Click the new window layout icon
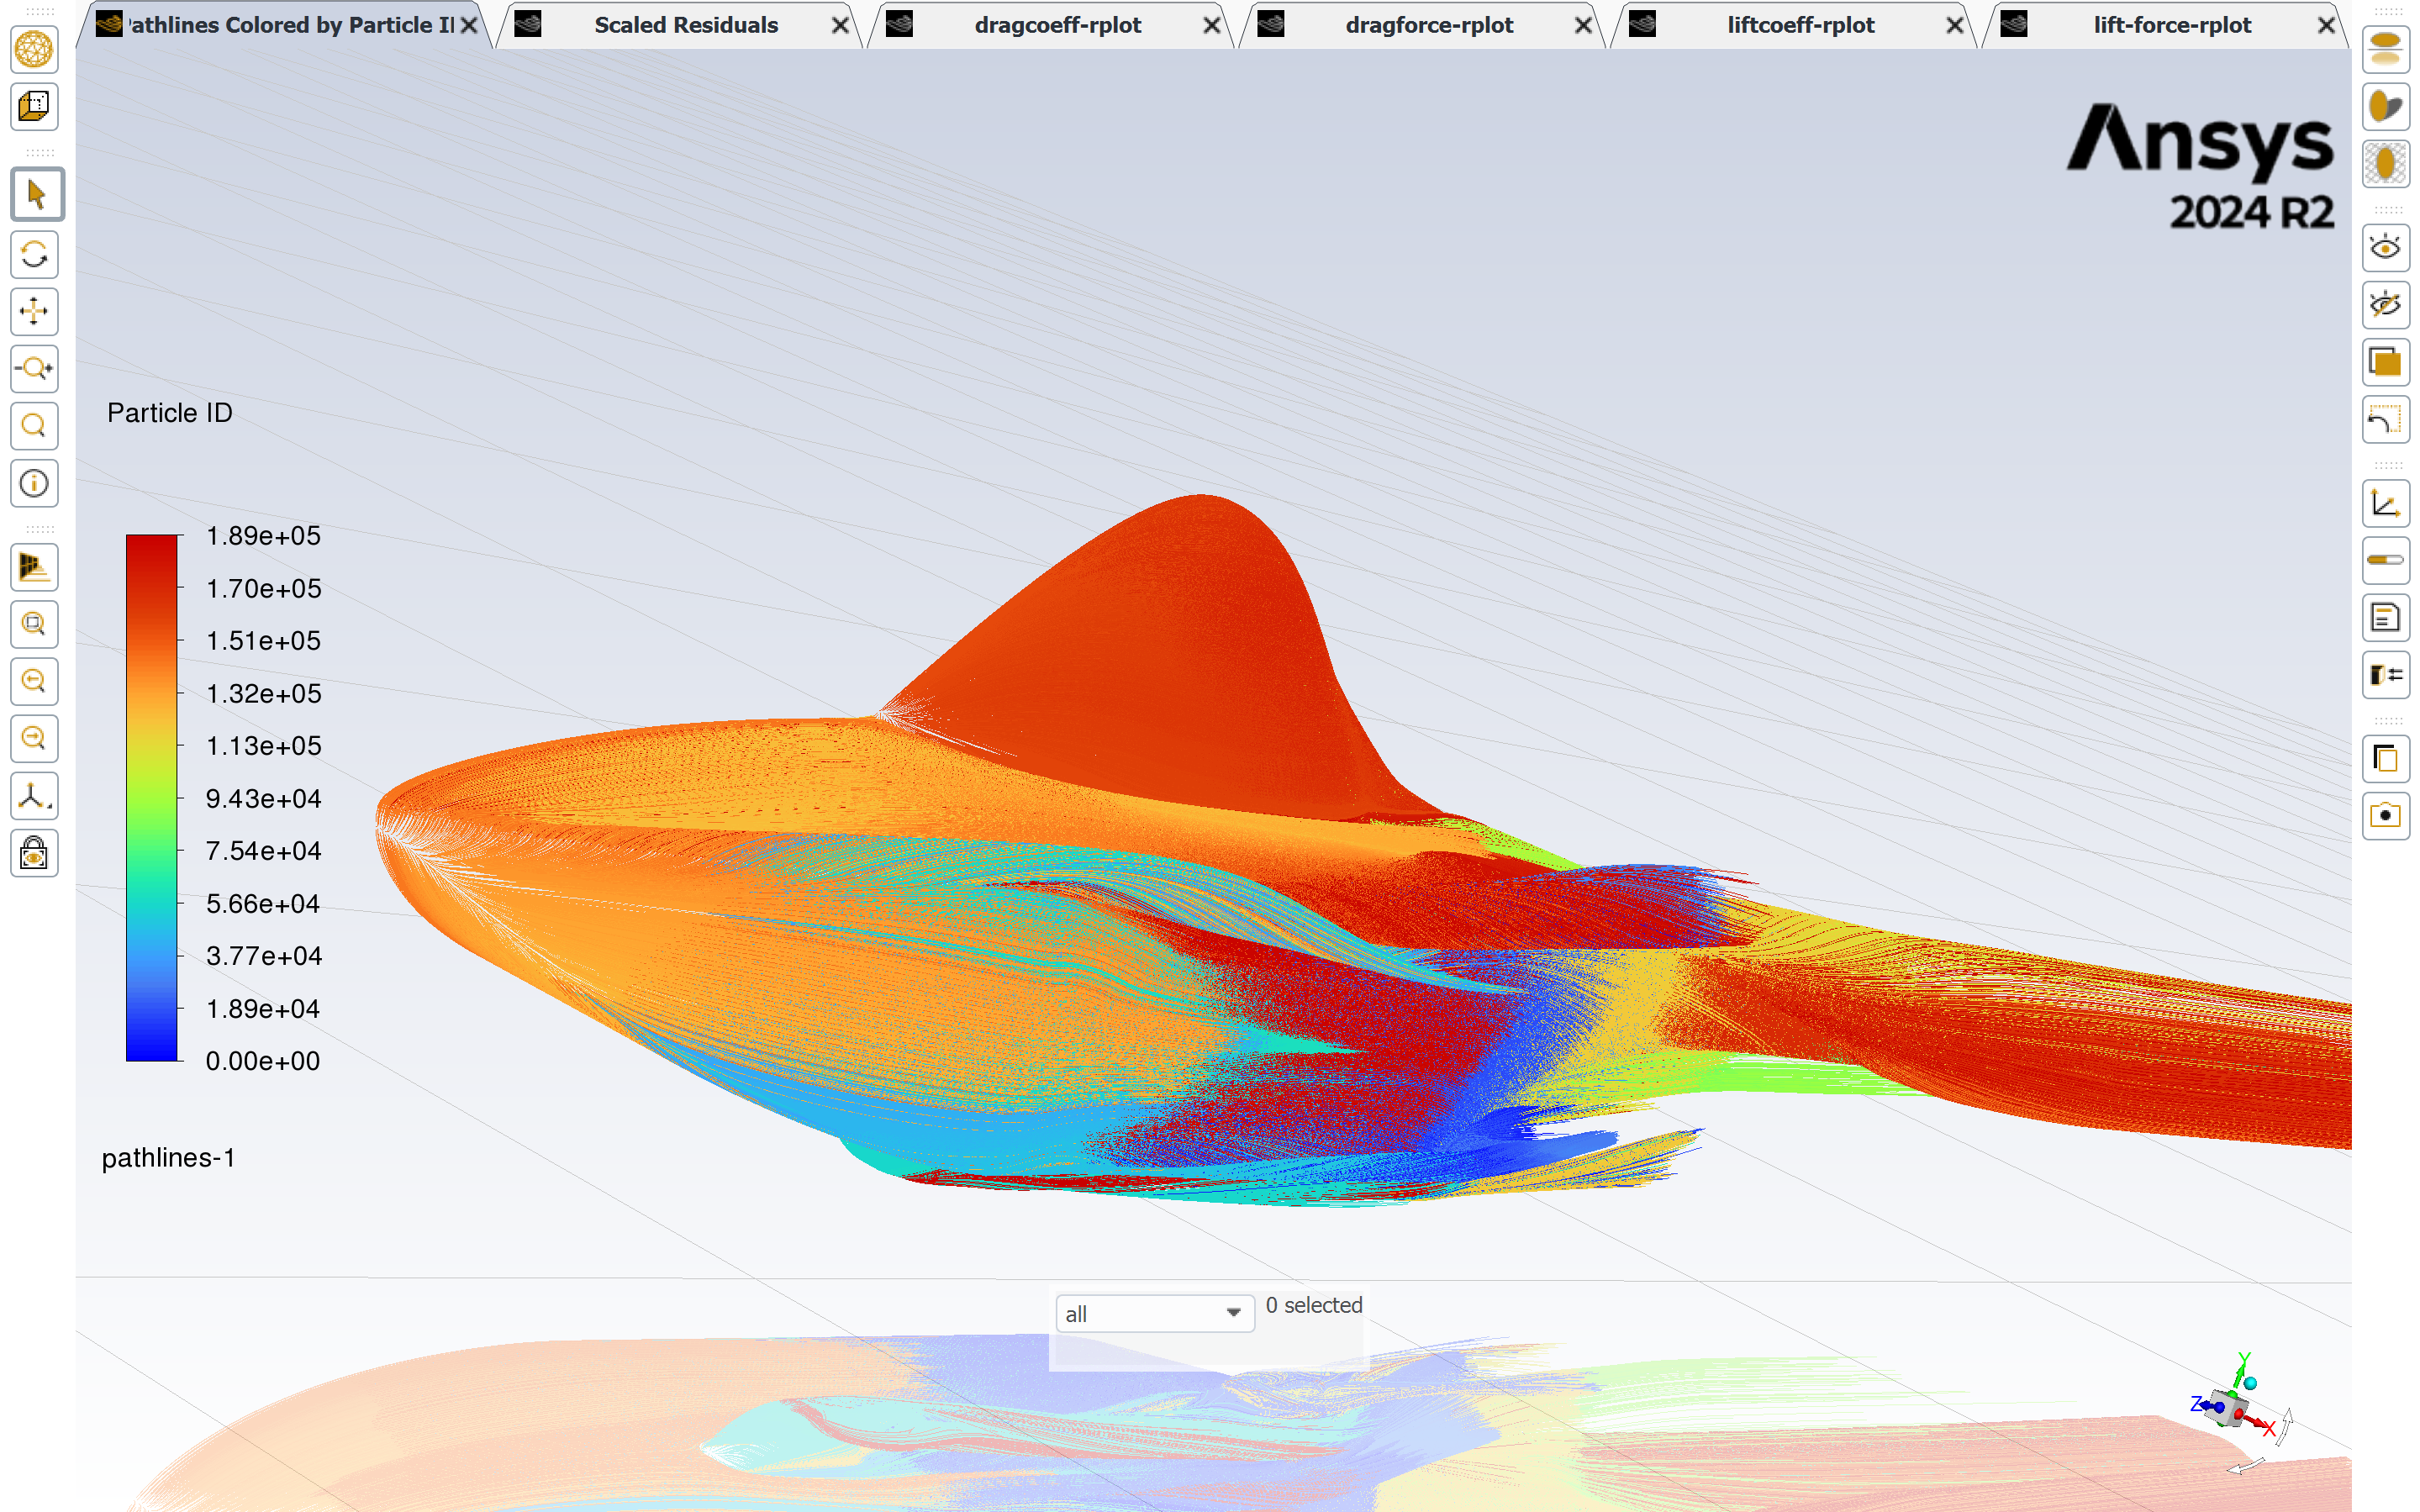 pos(2385,759)
